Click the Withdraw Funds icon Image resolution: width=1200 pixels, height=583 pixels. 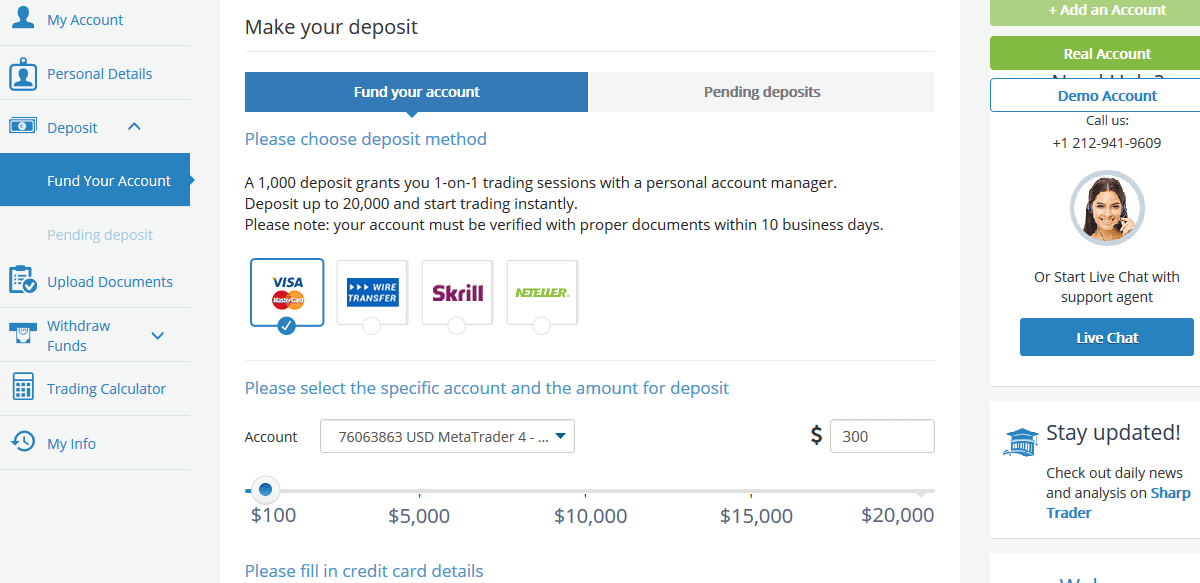pyautogui.click(x=23, y=334)
